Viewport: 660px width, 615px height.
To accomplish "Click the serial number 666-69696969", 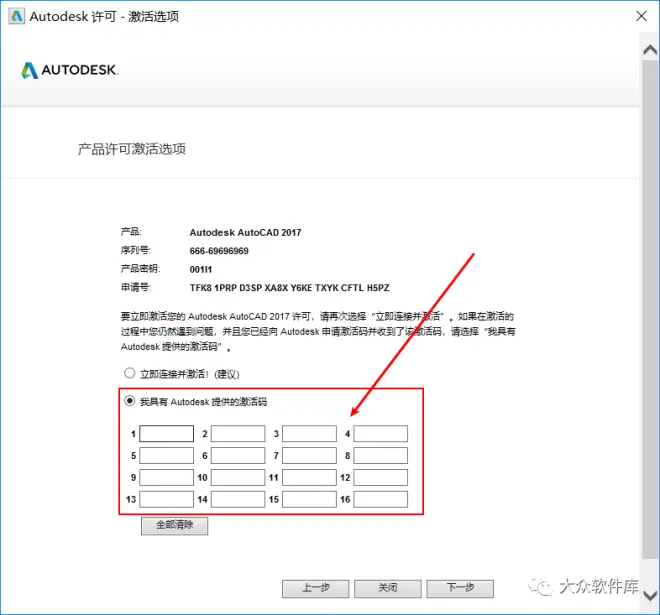I will pos(219,251).
